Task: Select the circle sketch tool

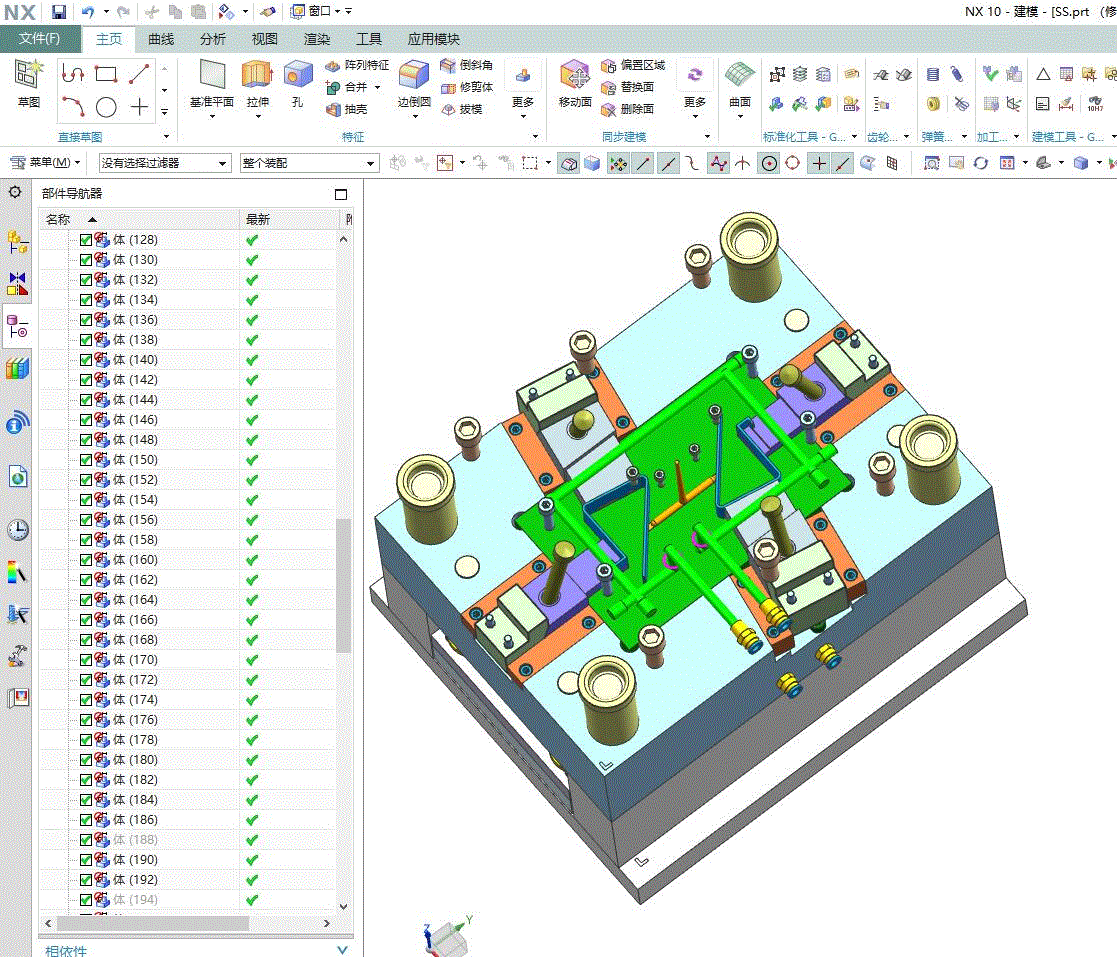Action: tap(106, 107)
